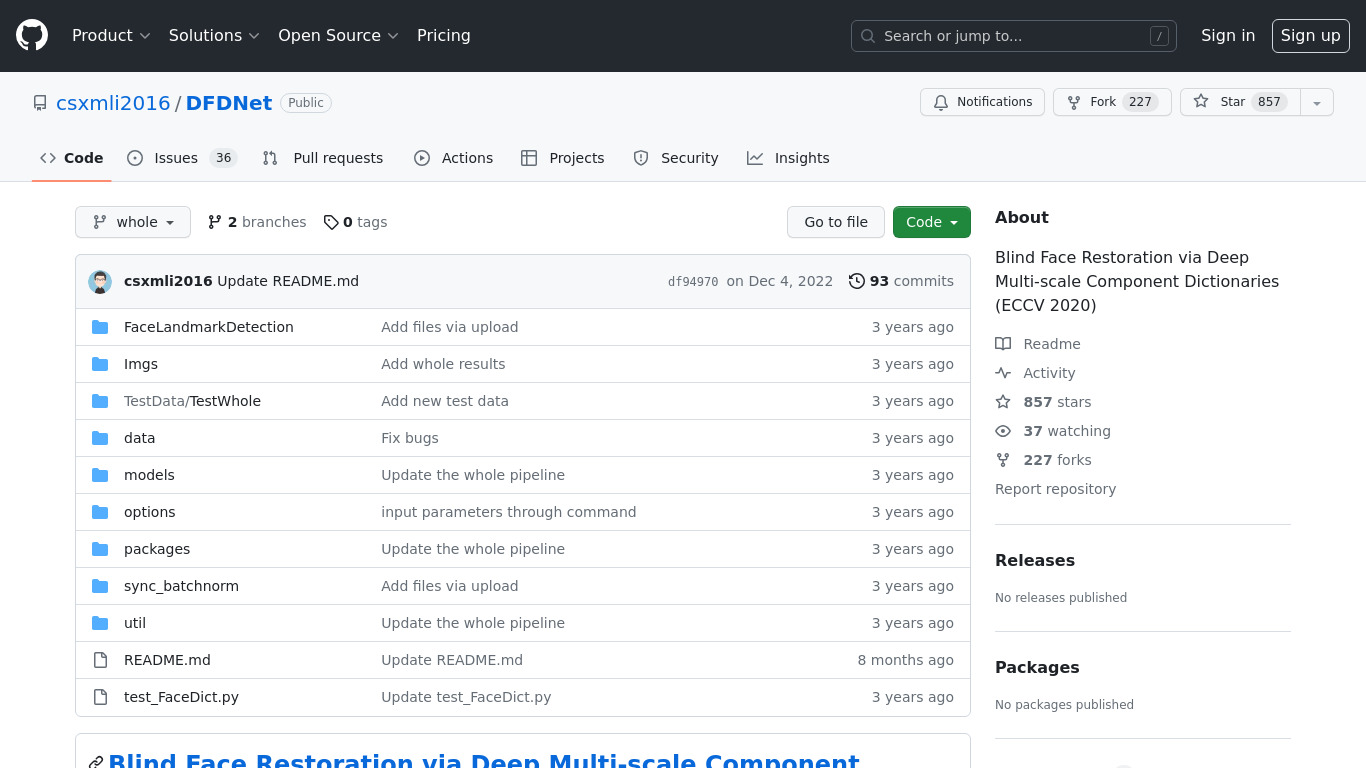Screen dimensions: 1366x768
Task: Expand the star lists dropdown arrow
Action: point(1317,102)
